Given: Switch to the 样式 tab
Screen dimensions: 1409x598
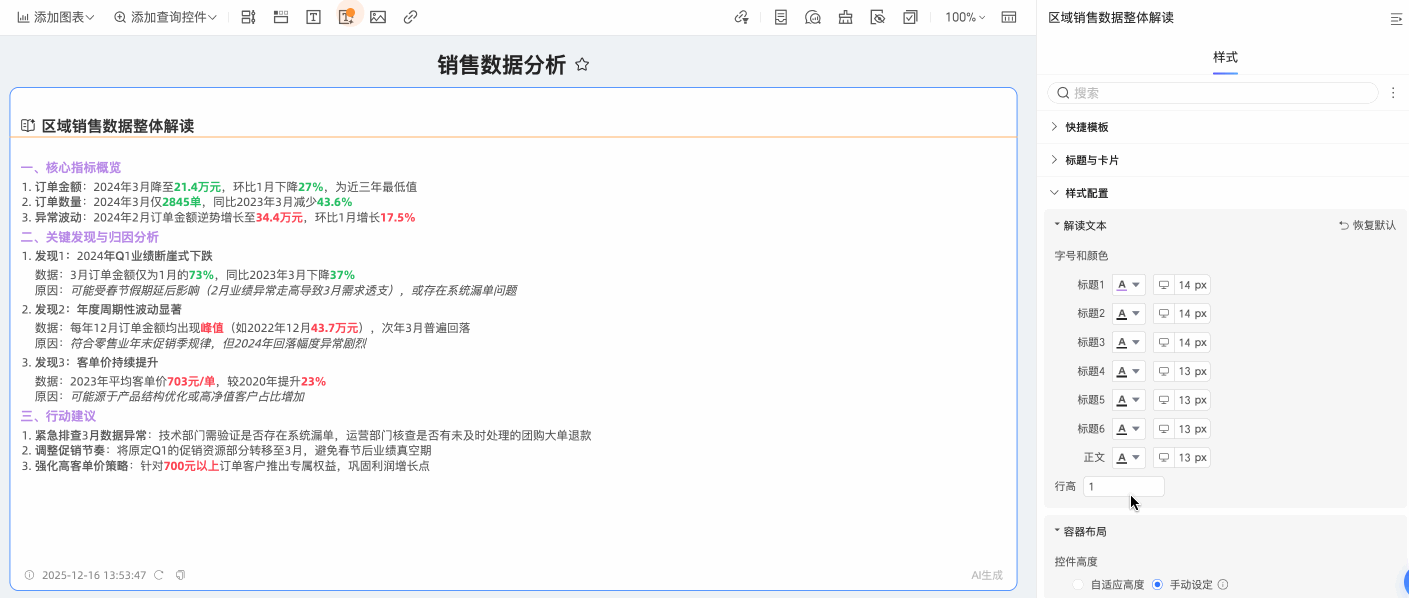Looking at the screenshot, I should (1225, 57).
